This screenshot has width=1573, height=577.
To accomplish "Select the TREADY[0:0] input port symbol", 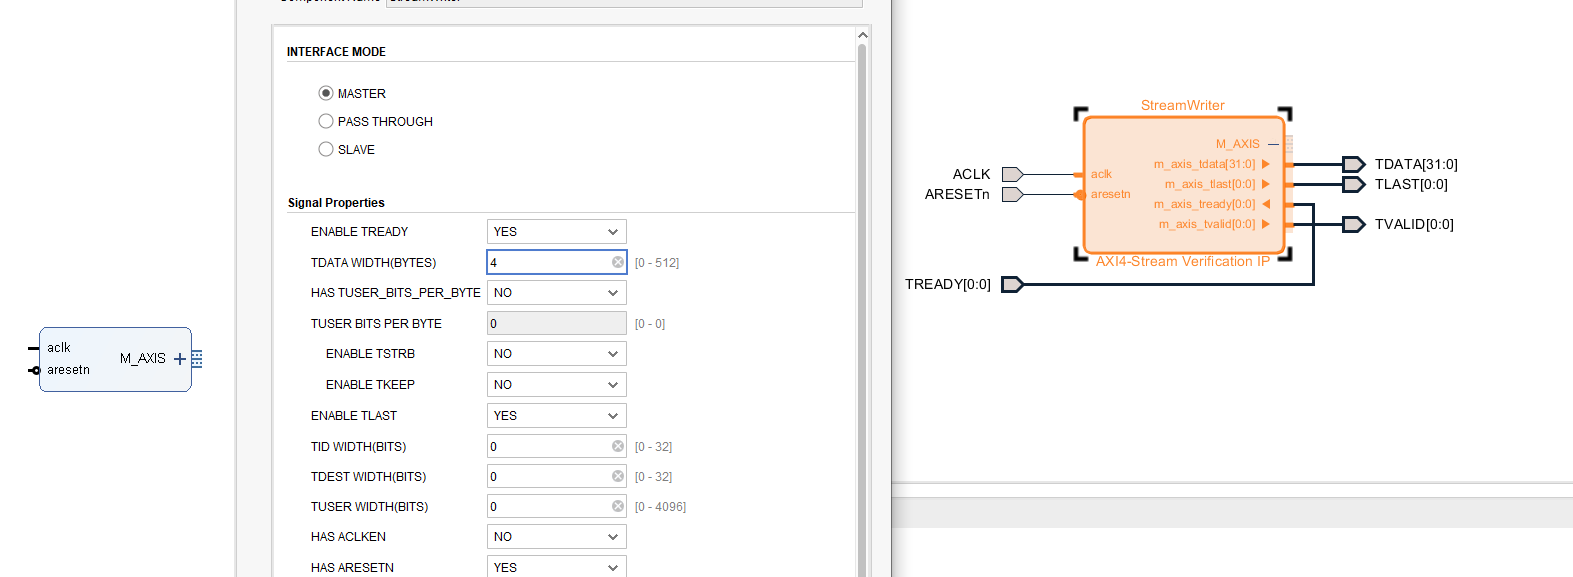I will click(x=1012, y=284).
